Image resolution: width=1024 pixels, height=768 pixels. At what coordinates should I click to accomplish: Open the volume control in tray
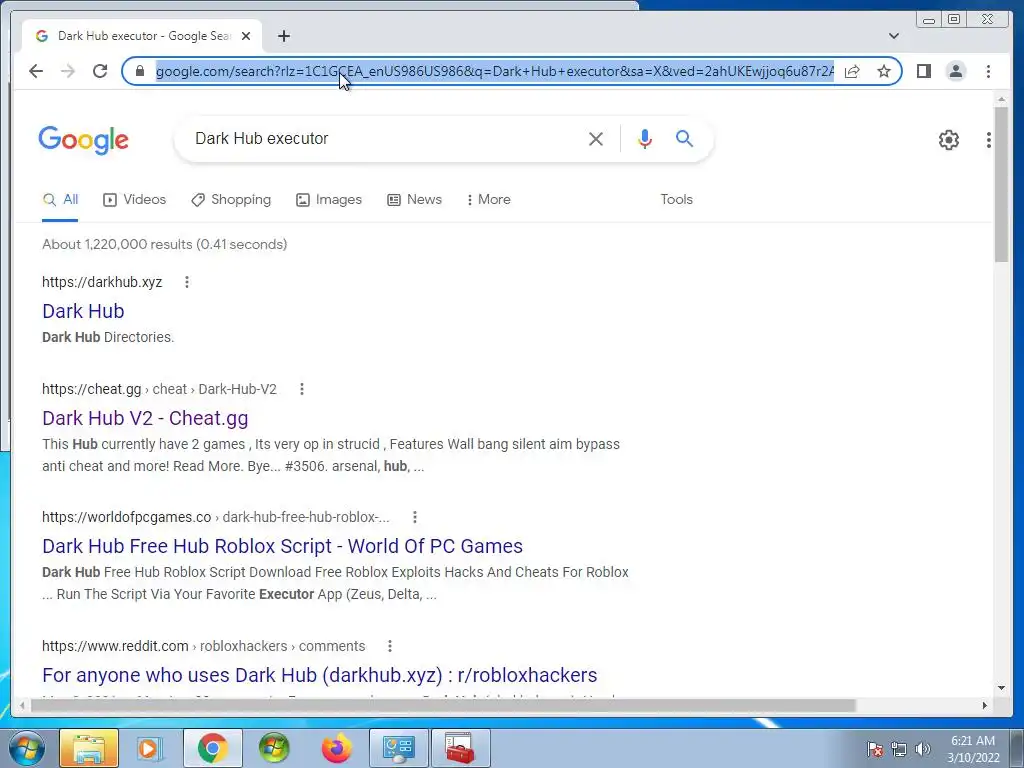(923, 749)
